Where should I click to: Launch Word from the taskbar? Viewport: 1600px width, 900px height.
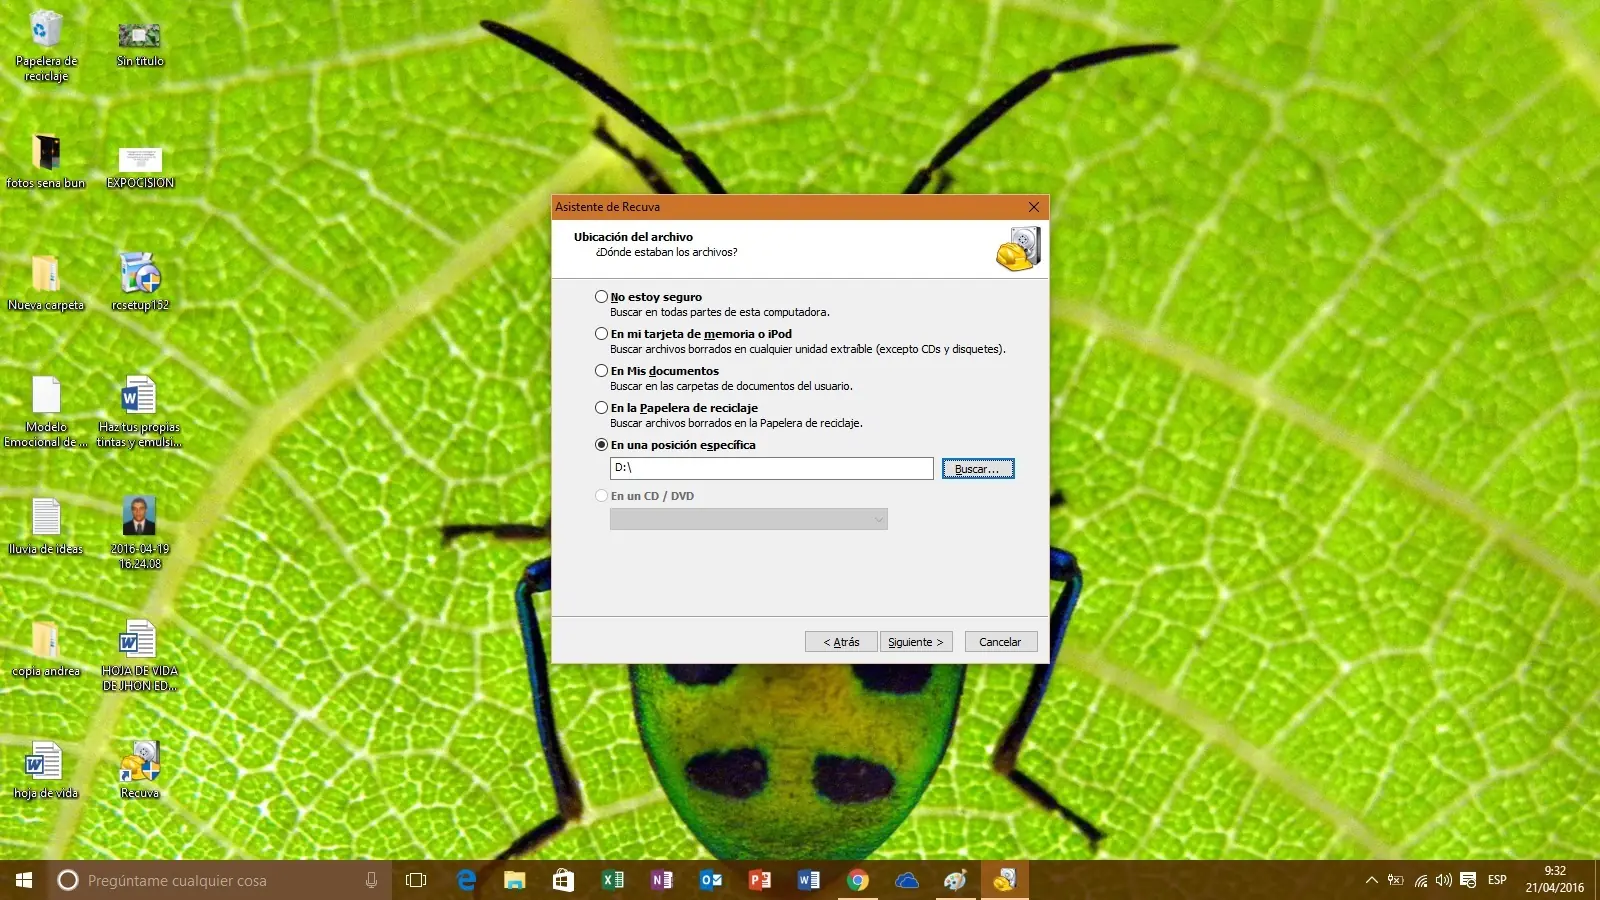tap(808, 880)
